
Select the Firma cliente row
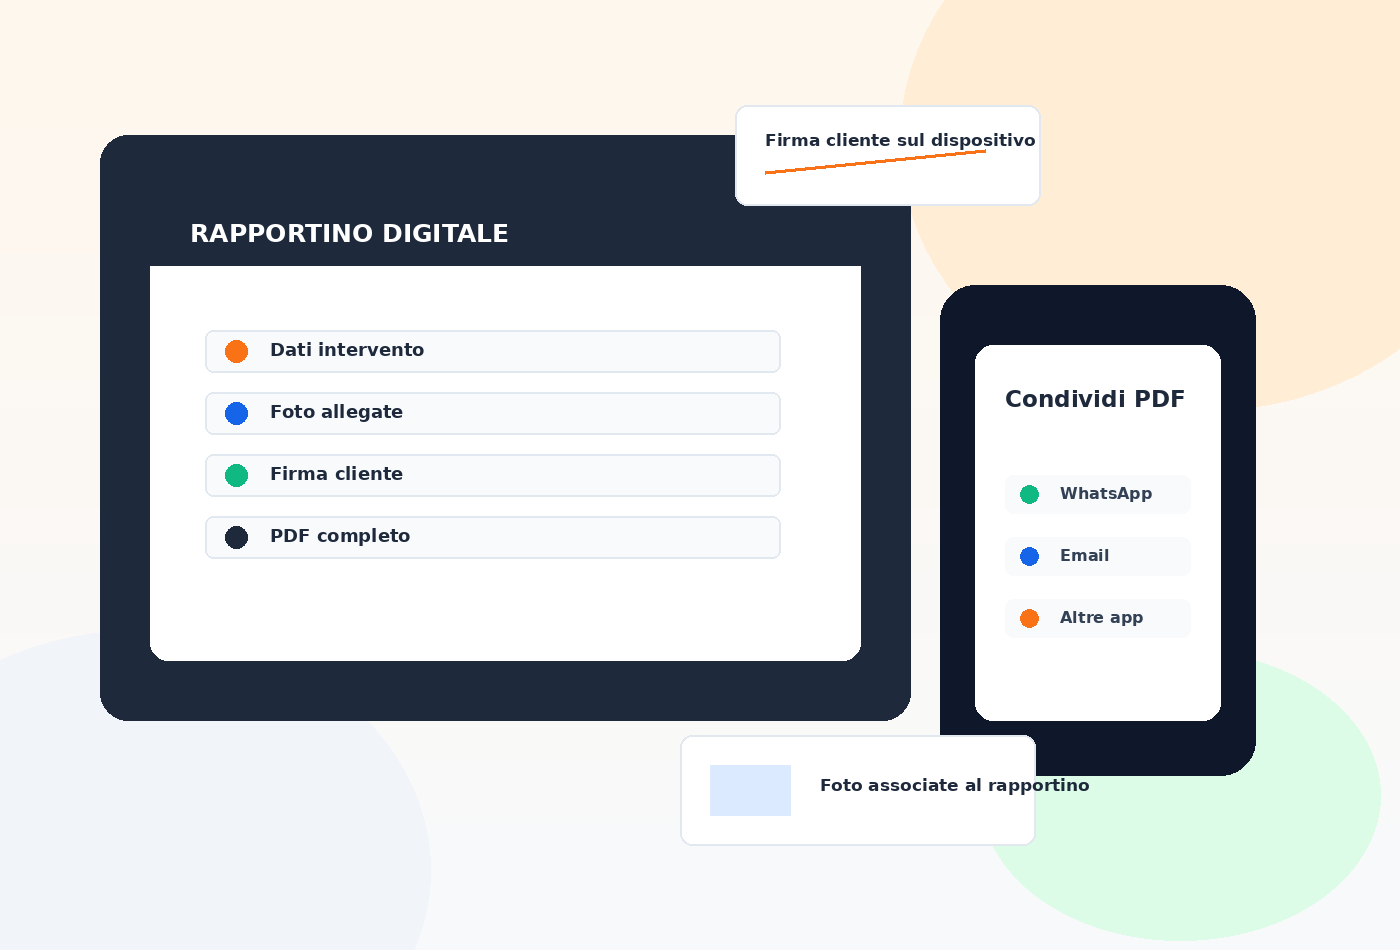(493, 475)
